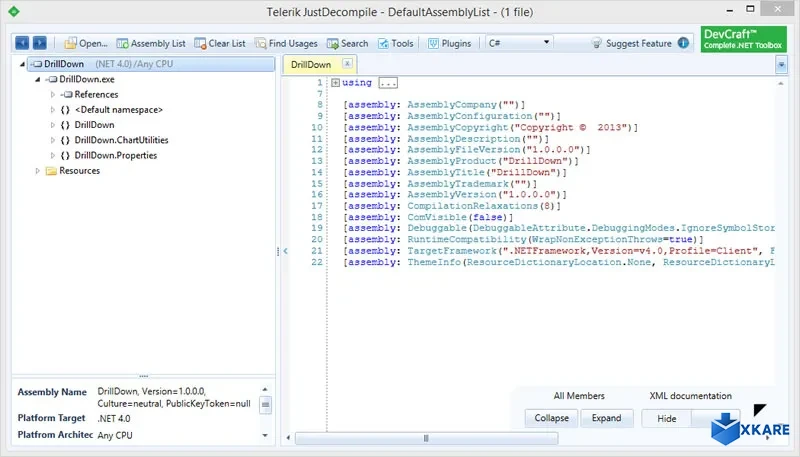Click the horizontal code scrollbar thumb
The height and width of the screenshot is (457, 800).
coord(427,438)
